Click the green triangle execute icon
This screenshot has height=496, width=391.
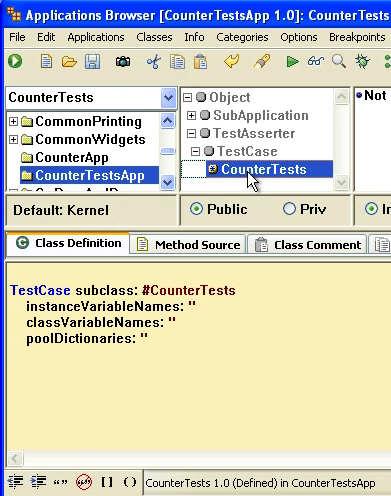[x=292, y=62]
